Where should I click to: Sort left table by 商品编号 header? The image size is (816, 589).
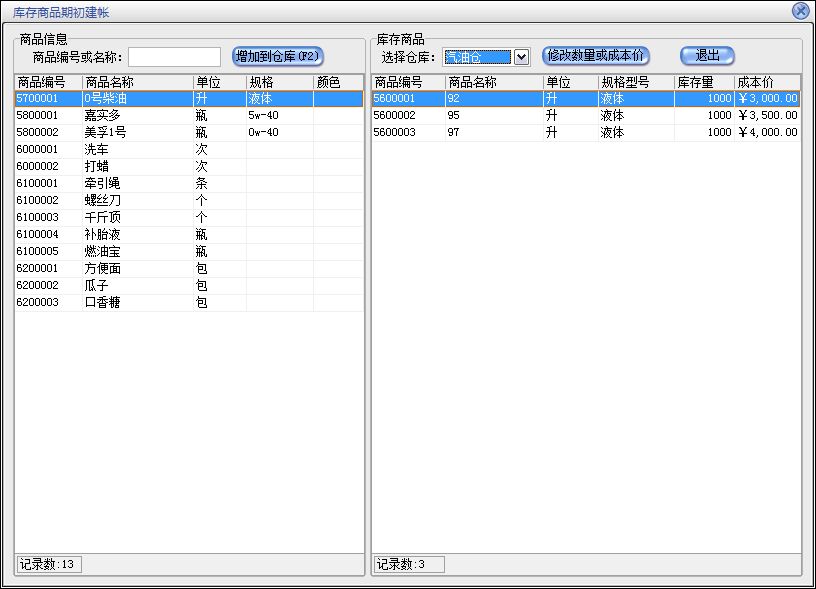(x=47, y=82)
